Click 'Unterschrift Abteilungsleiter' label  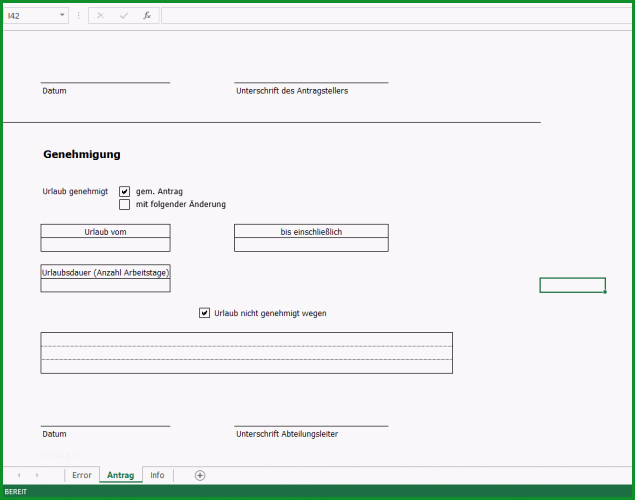point(287,434)
